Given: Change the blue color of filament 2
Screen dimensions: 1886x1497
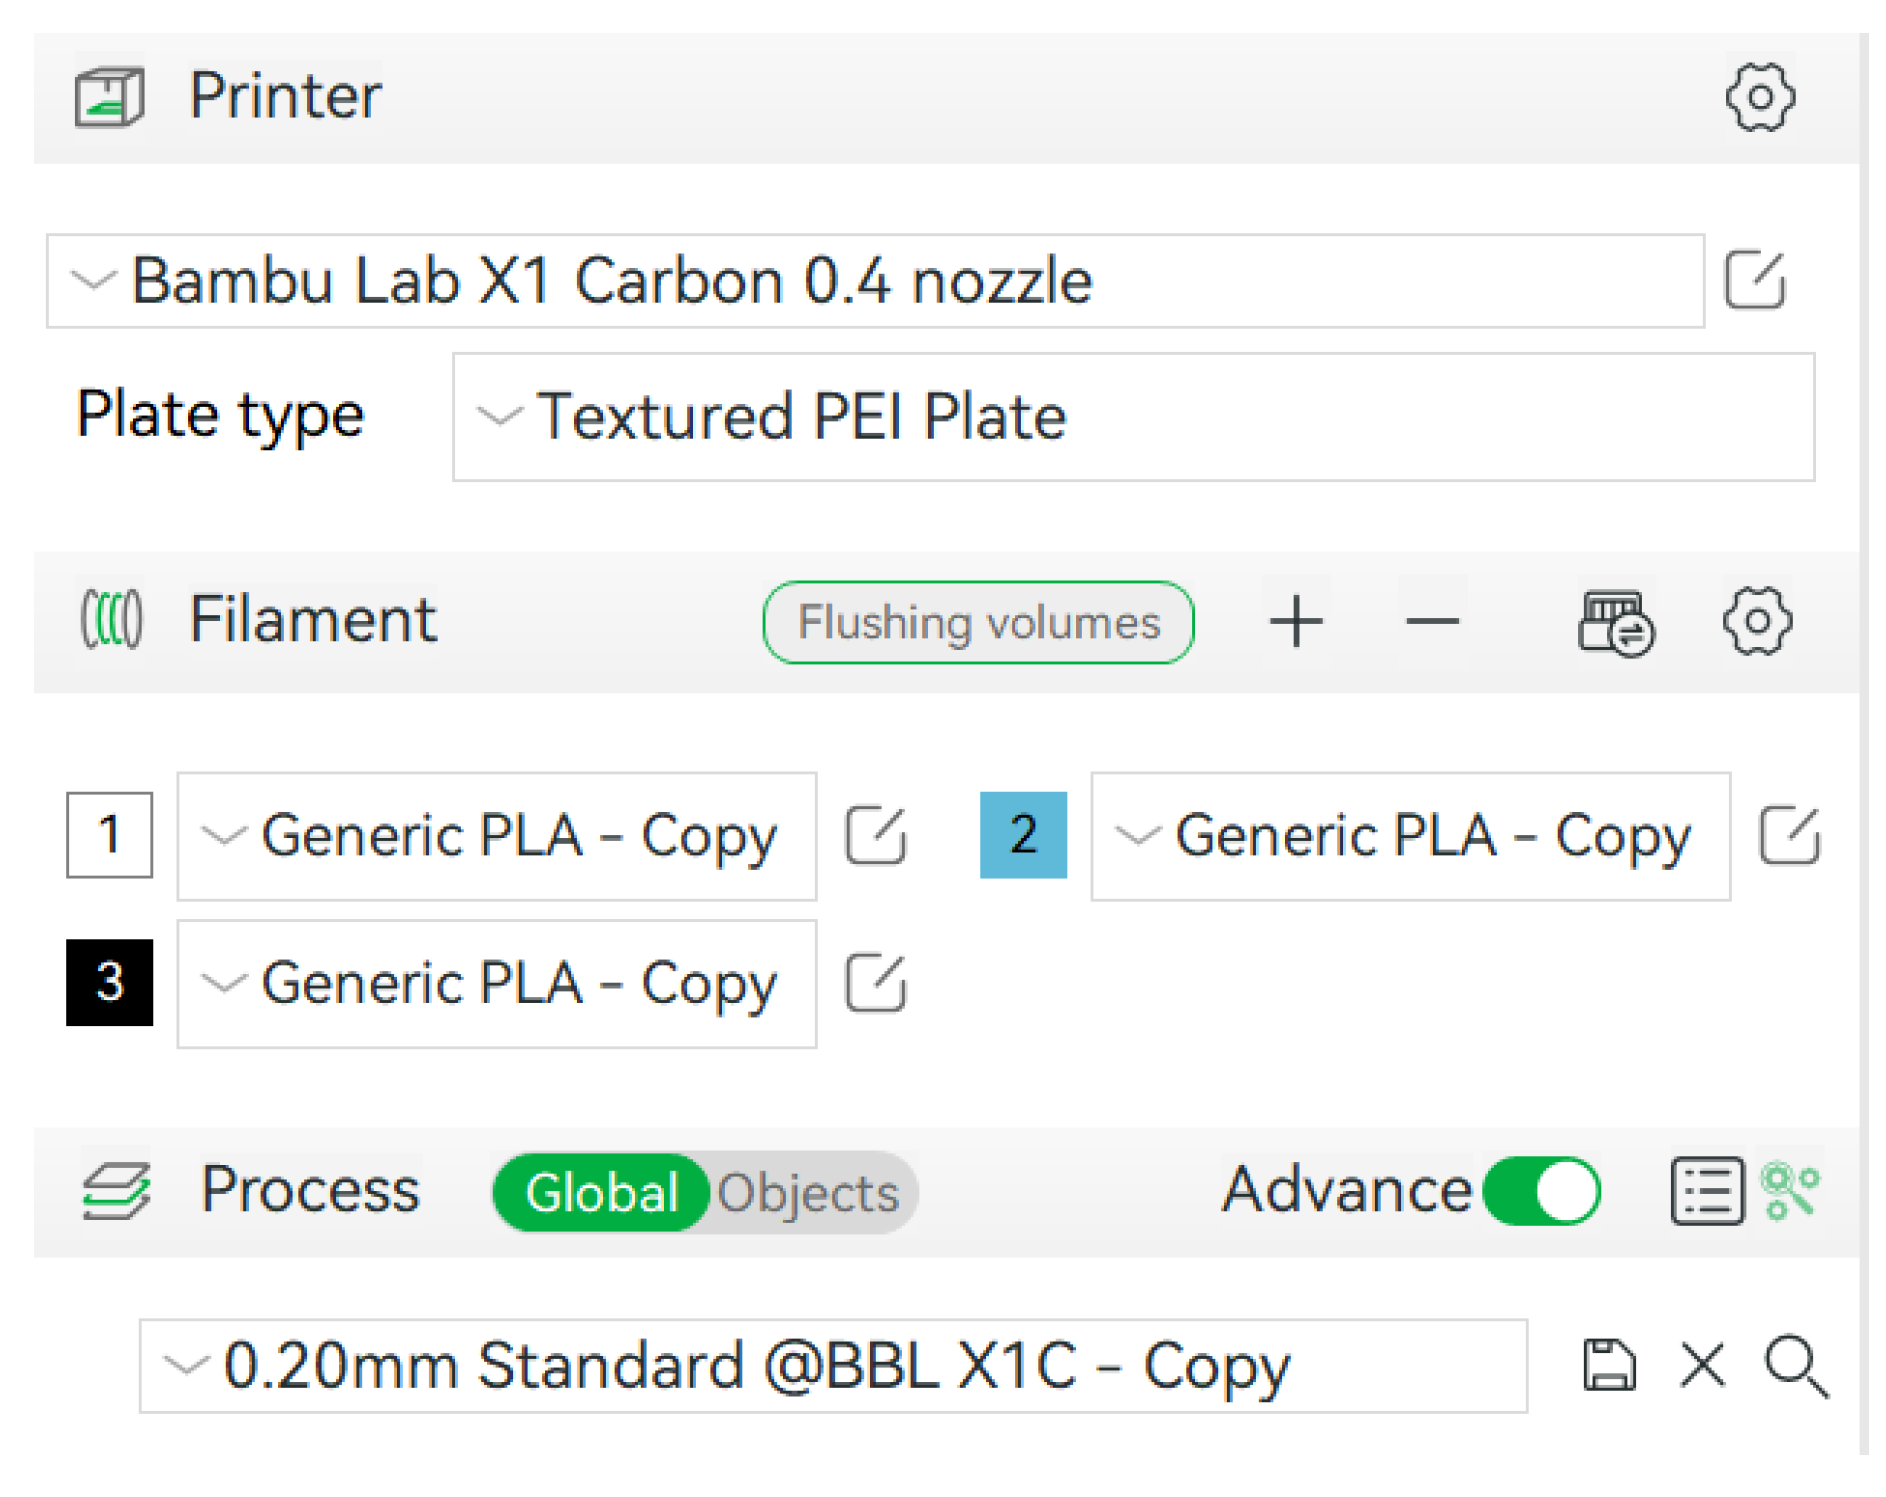Looking at the screenshot, I should [x=1022, y=835].
